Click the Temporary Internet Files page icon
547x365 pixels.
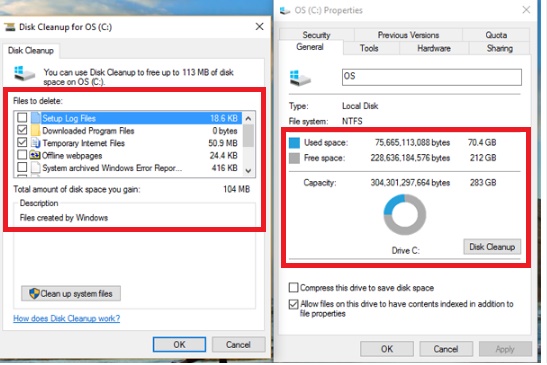click(36, 143)
